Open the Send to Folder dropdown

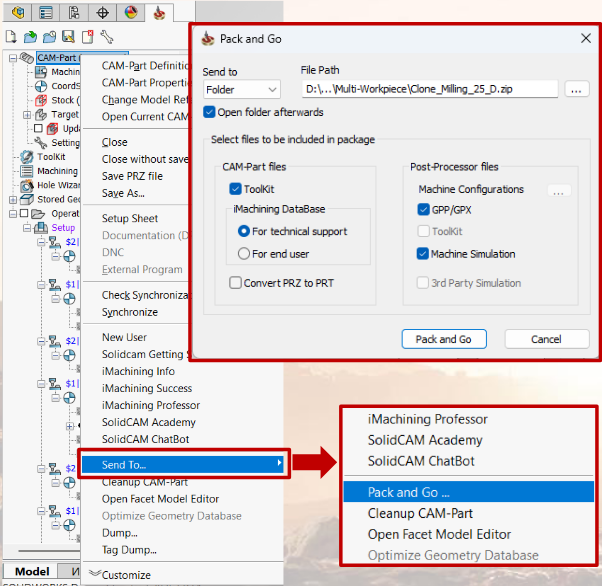click(242, 90)
